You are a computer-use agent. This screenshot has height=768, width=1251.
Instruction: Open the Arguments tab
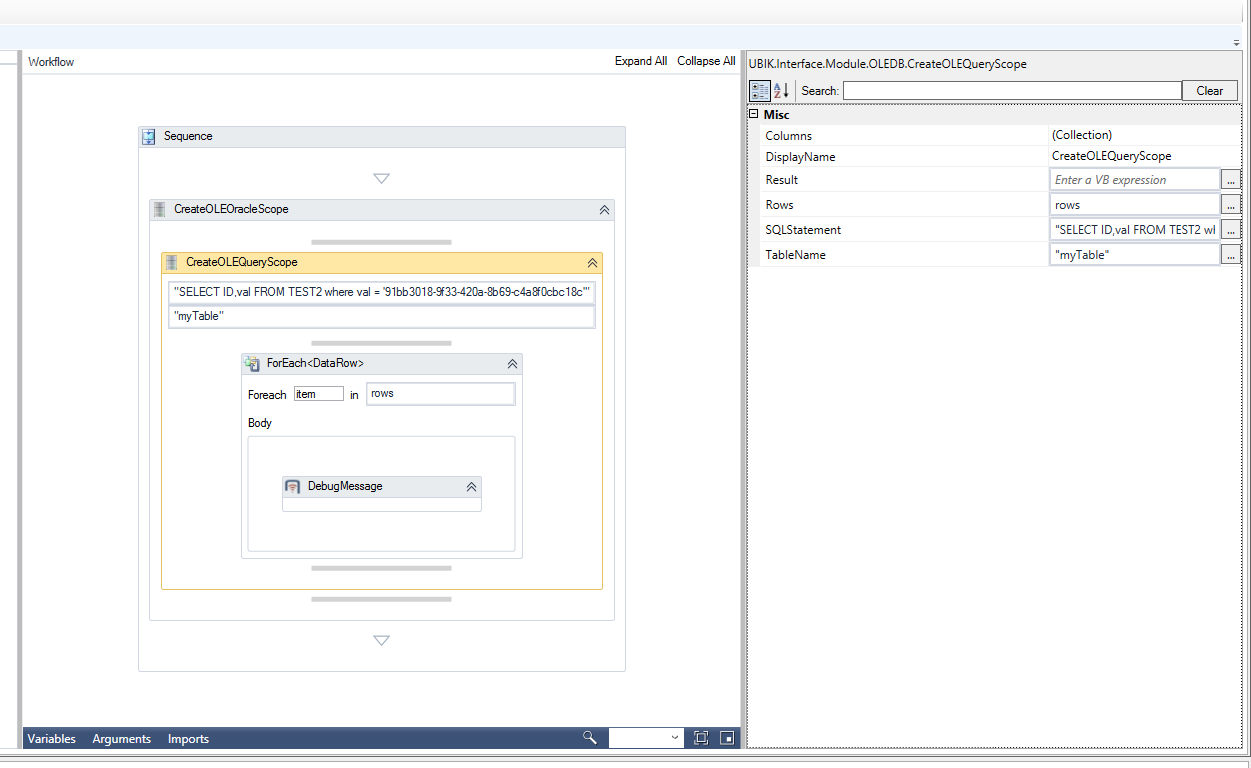click(121, 739)
